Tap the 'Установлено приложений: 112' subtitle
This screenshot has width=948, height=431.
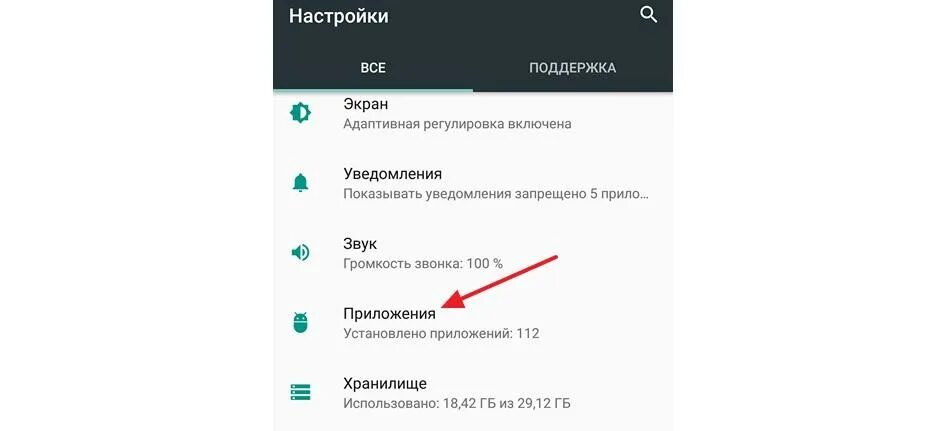point(441,333)
